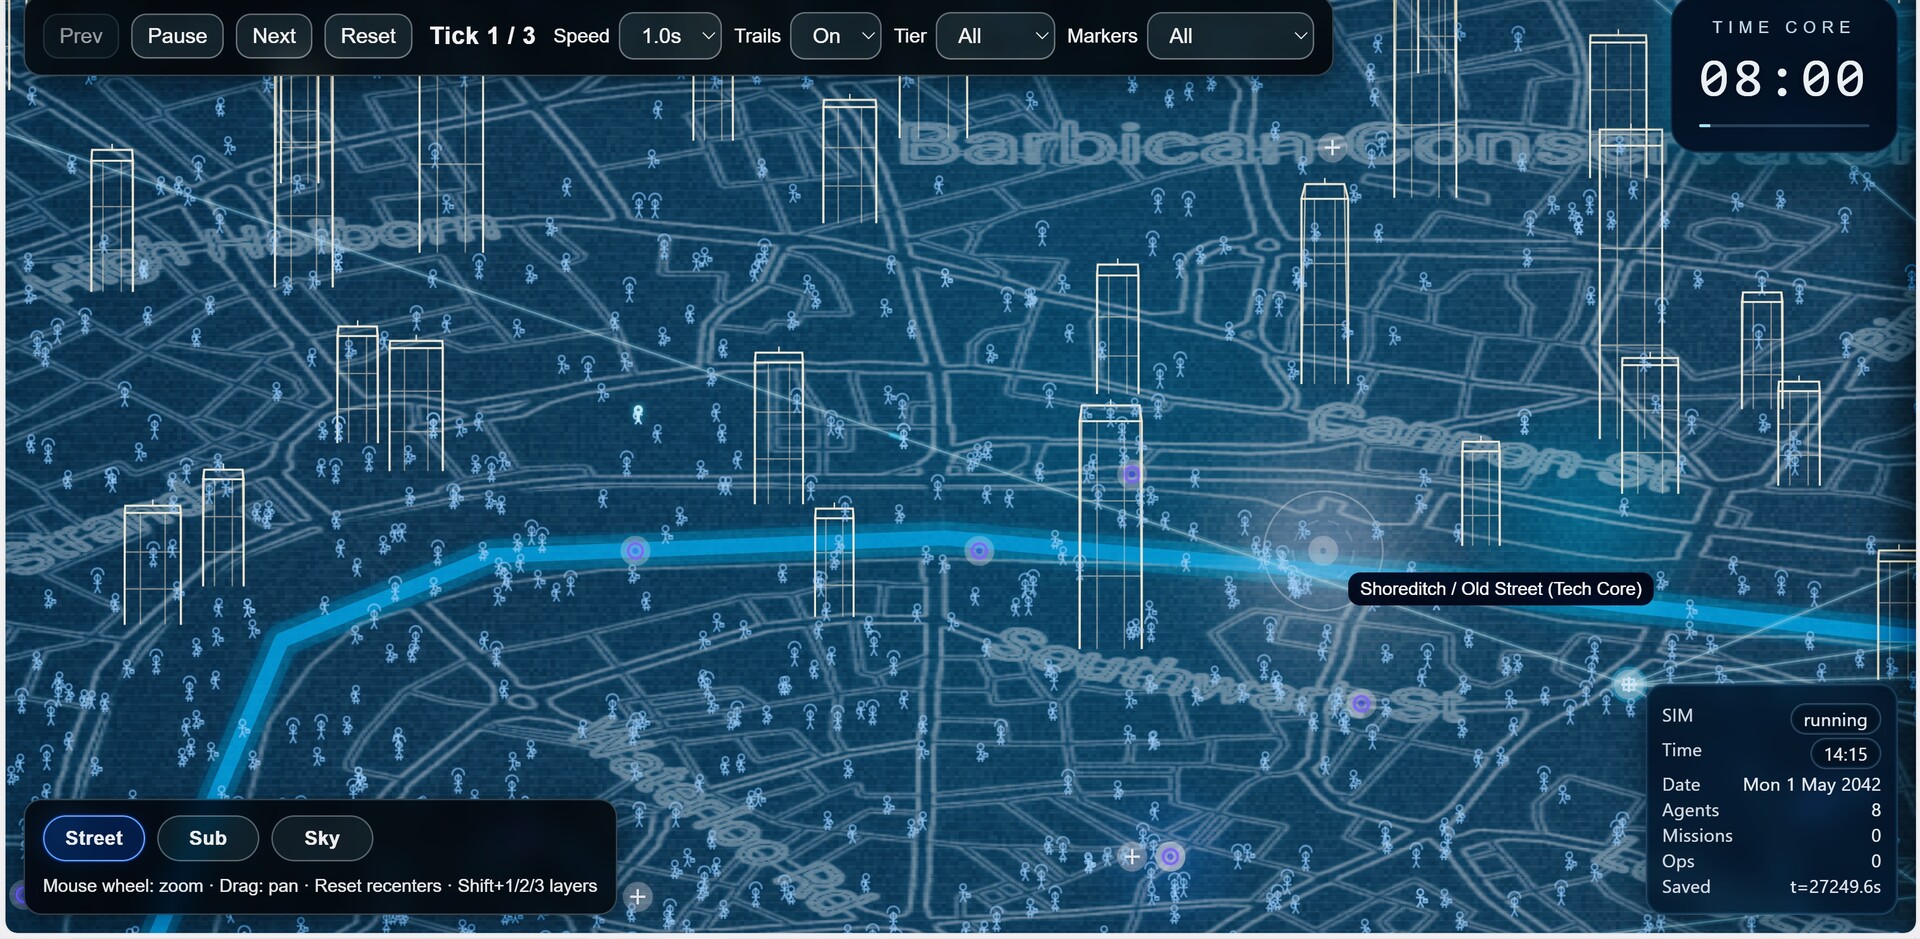Open the Speed dropdown showing 1.0s

670,36
